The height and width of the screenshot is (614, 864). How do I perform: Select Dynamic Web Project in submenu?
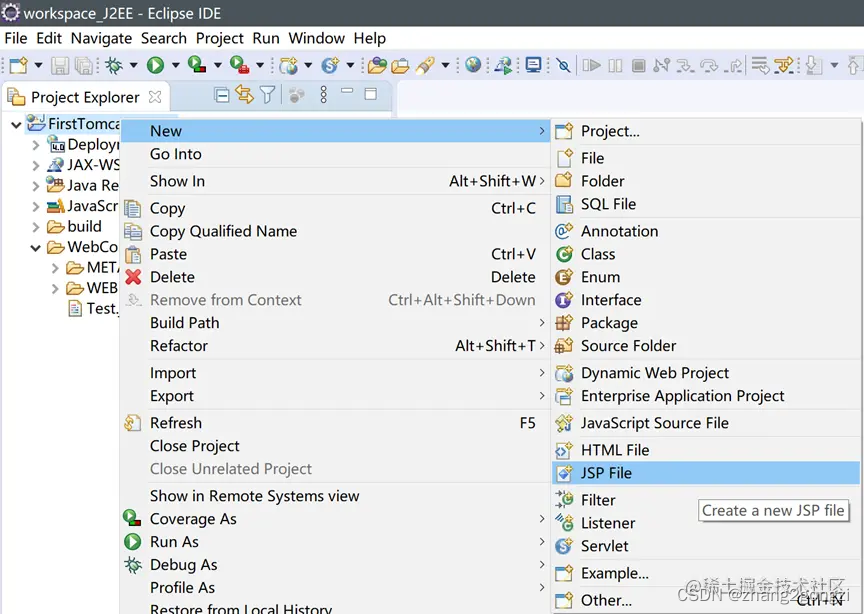pyautogui.click(x=706, y=373)
